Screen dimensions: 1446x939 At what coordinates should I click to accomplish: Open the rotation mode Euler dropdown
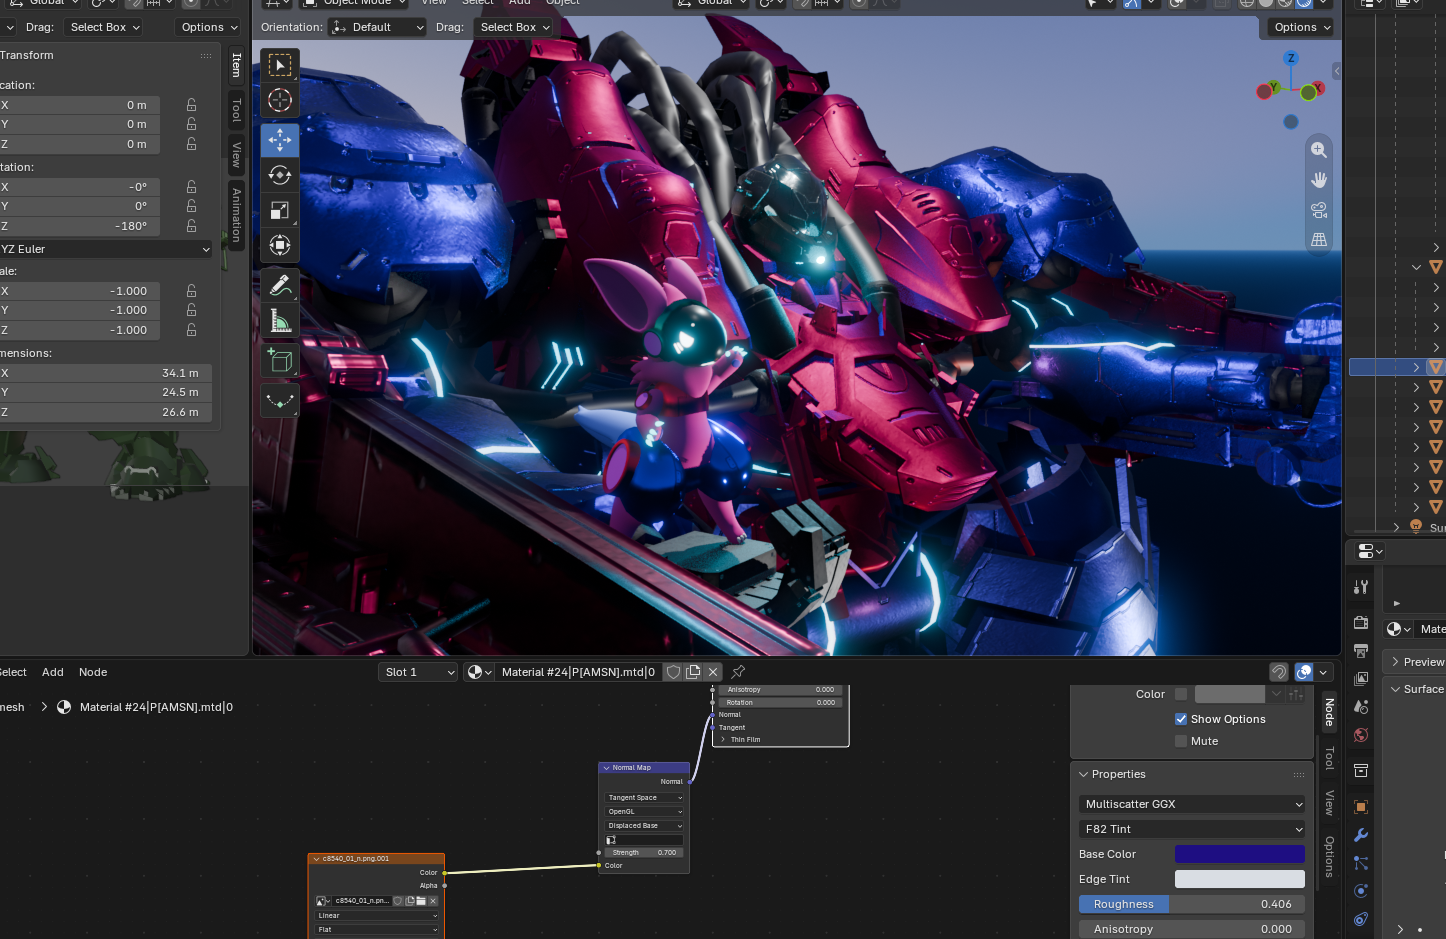[x=104, y=249]
